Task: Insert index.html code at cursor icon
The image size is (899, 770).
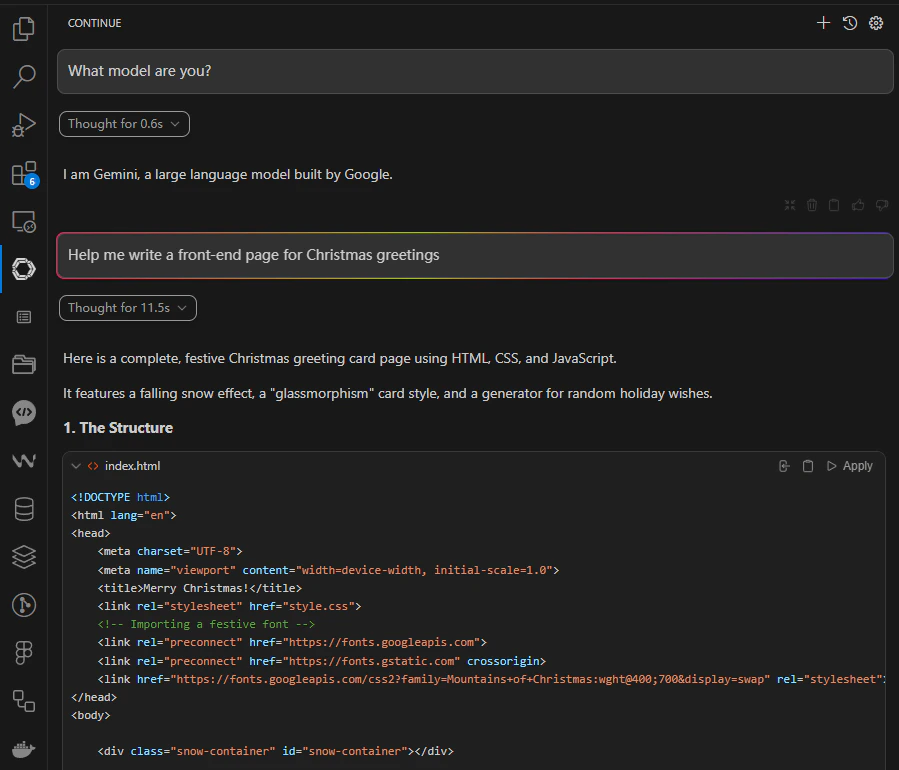Action: tap(784, 466)
